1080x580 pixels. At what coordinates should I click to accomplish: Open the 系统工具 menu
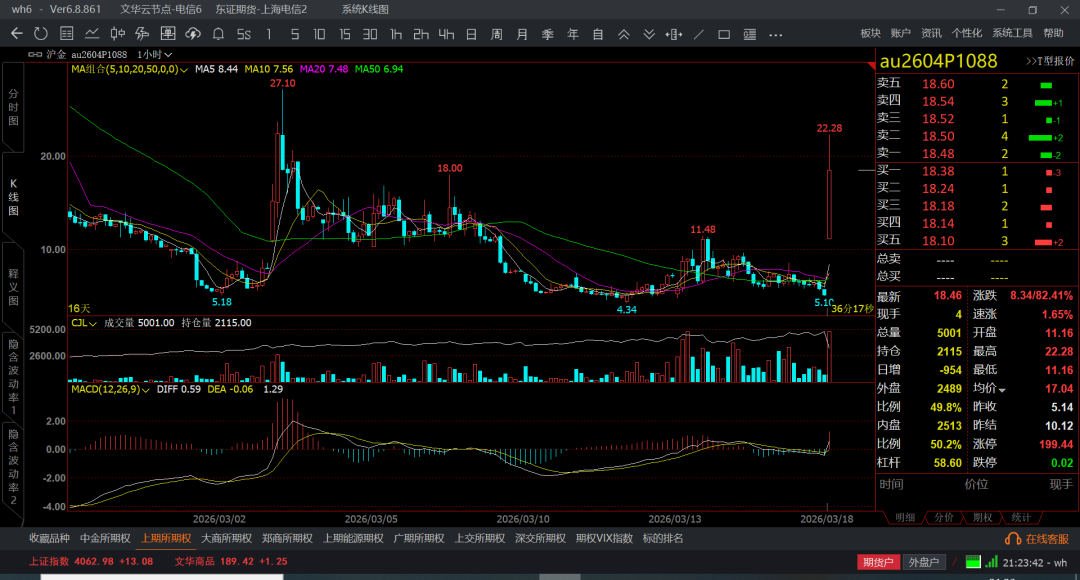coord(1012,33)
